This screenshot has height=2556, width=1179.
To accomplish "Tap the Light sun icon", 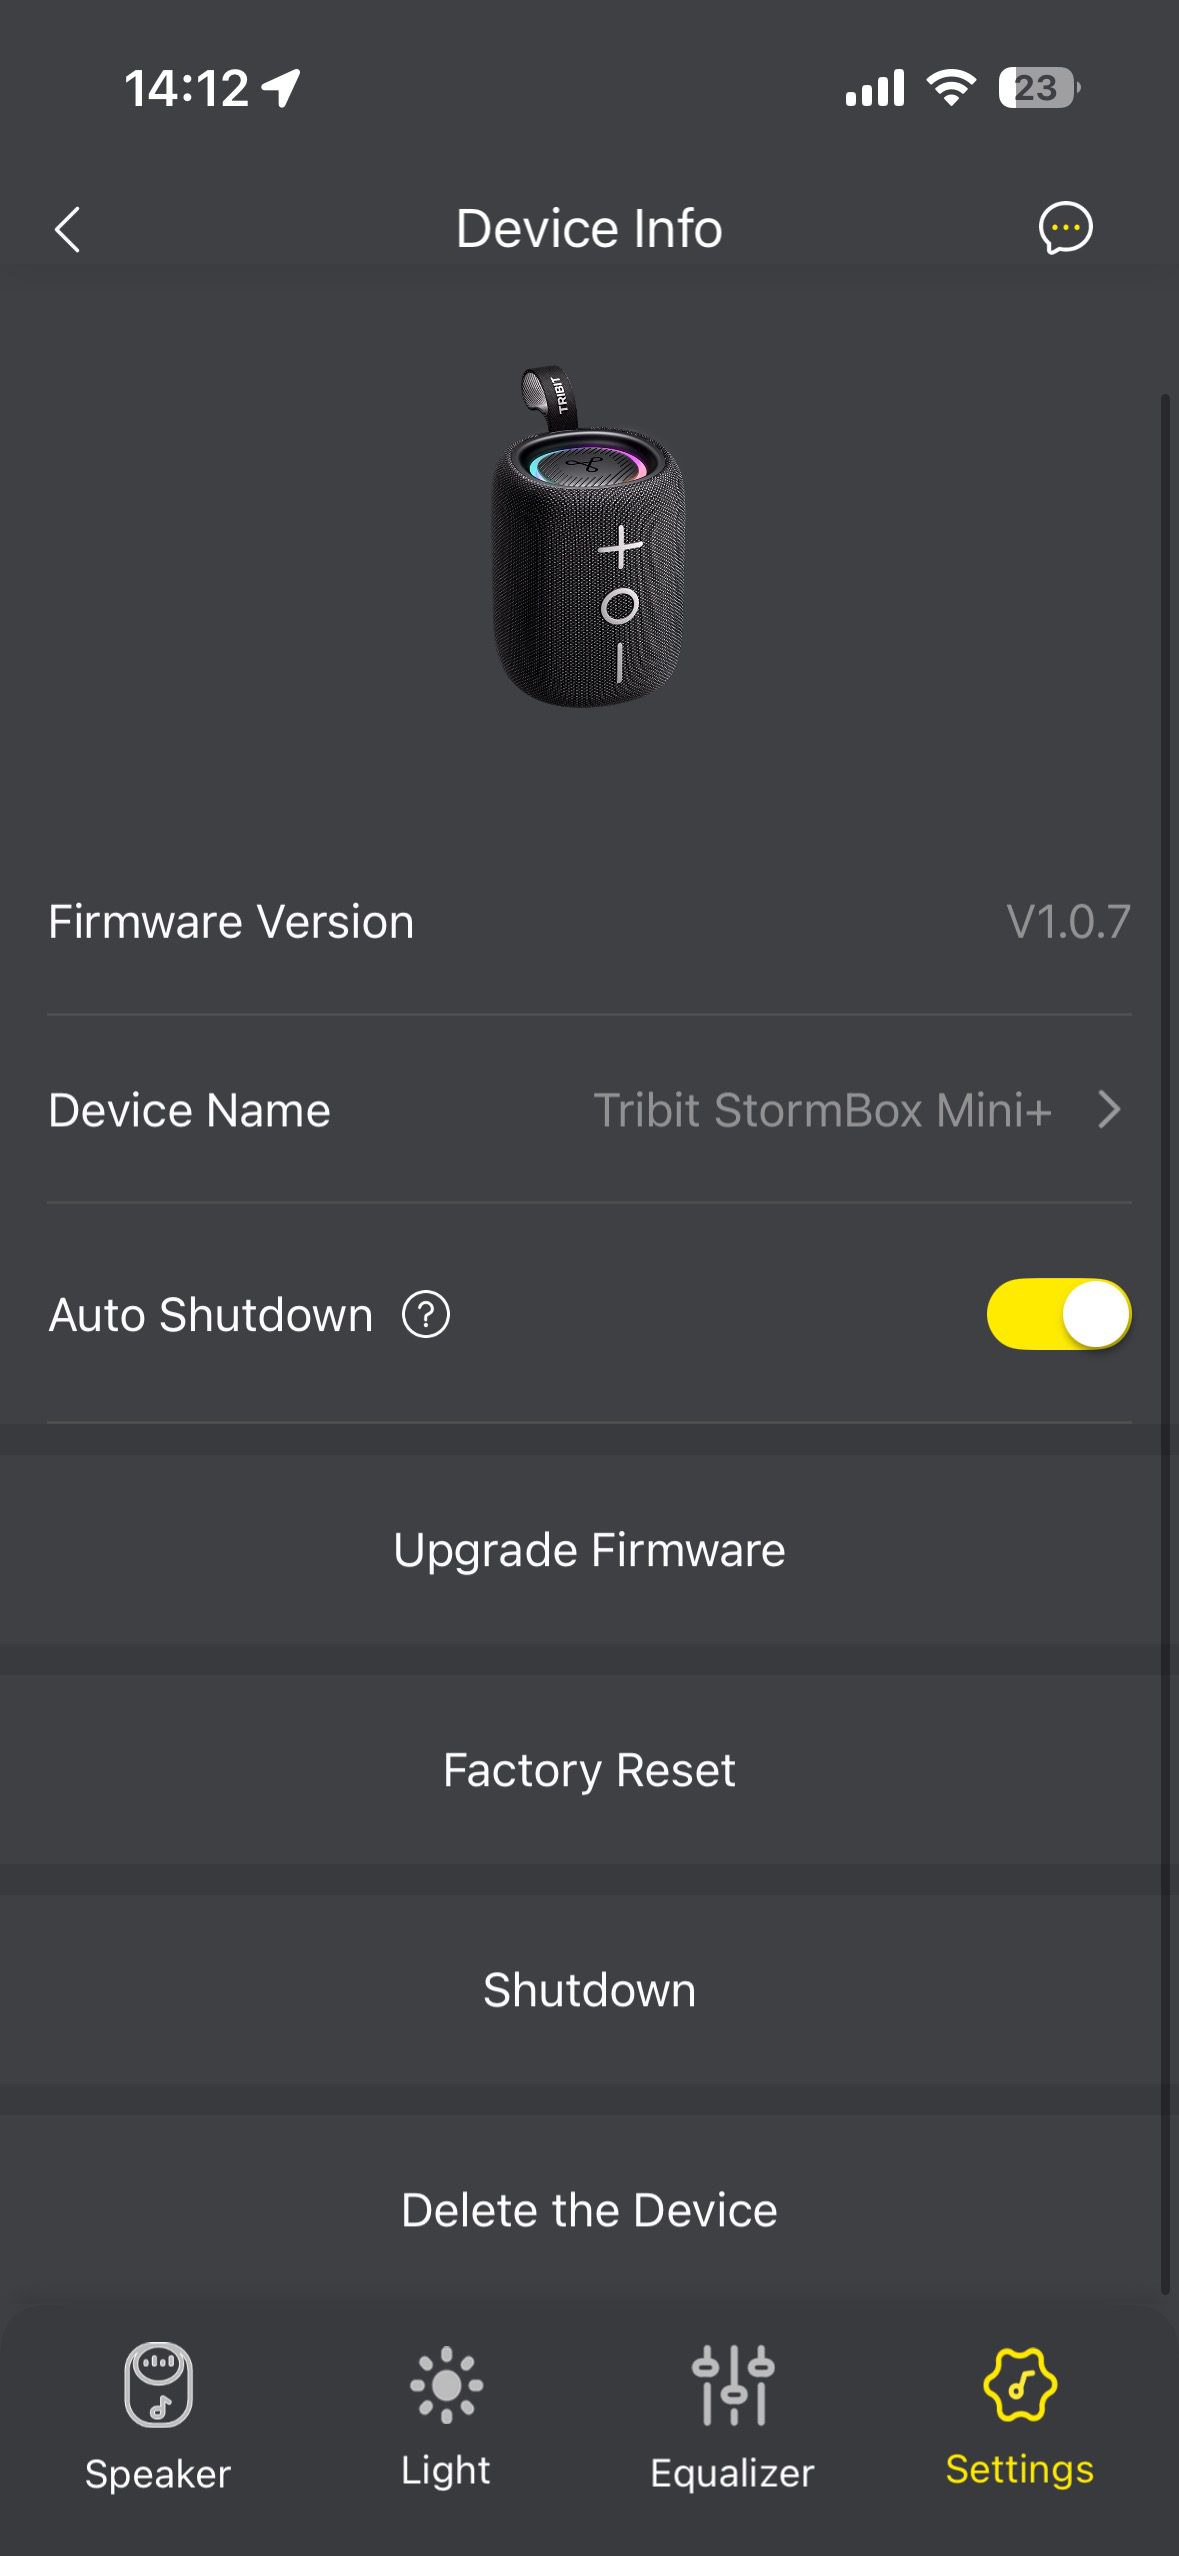I will tap(446, 2385).
